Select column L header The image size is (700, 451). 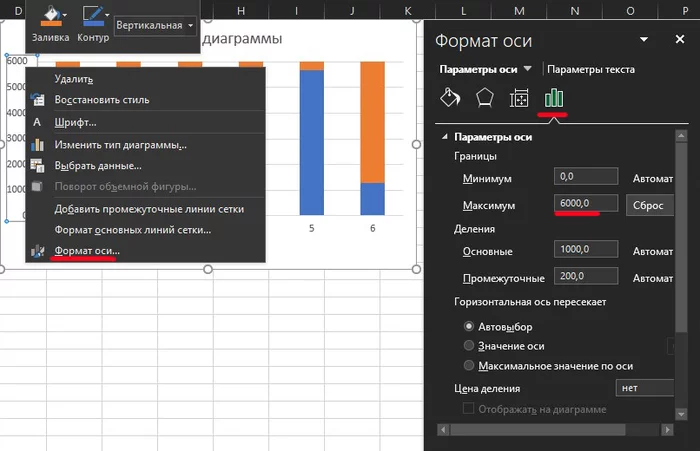463,10
